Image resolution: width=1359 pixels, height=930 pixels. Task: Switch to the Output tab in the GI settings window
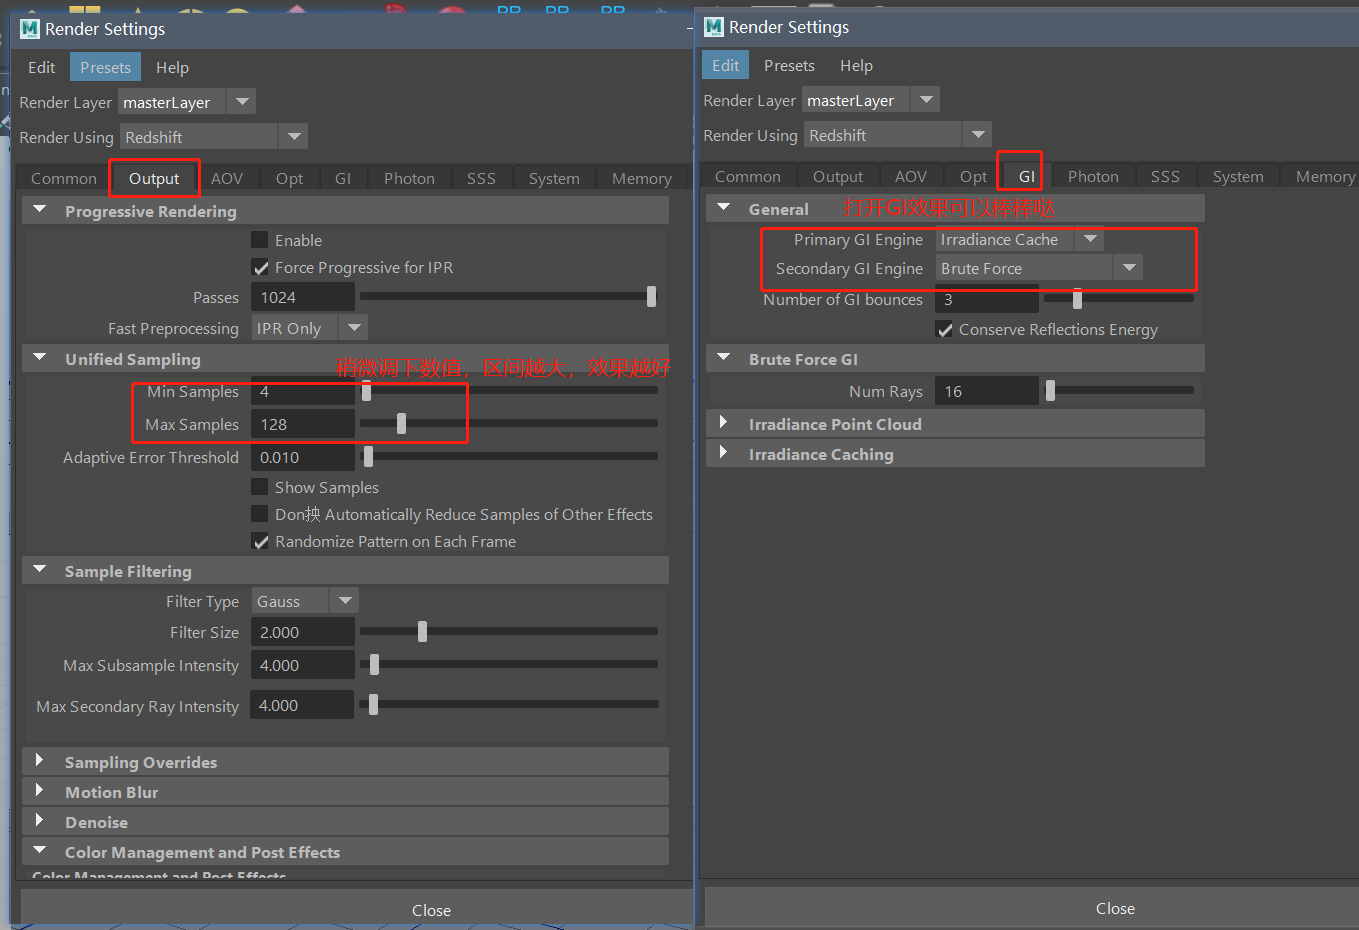838,176
